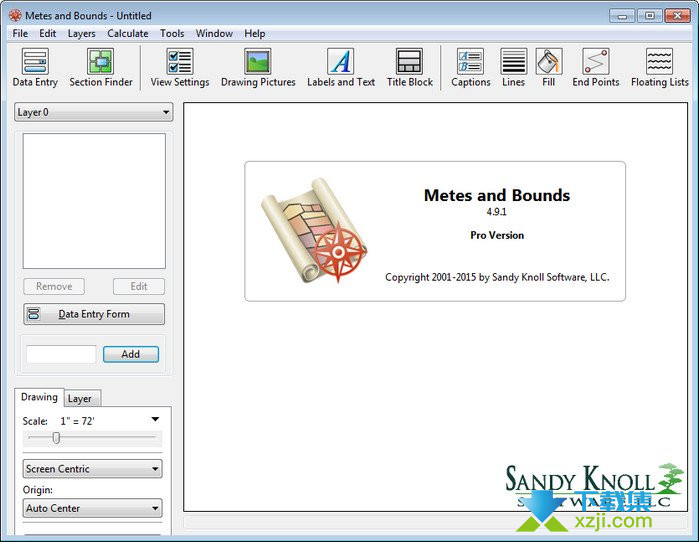Open the Calculate menu
This screenshot has height=542, width=699.
(x=127, y=33)
